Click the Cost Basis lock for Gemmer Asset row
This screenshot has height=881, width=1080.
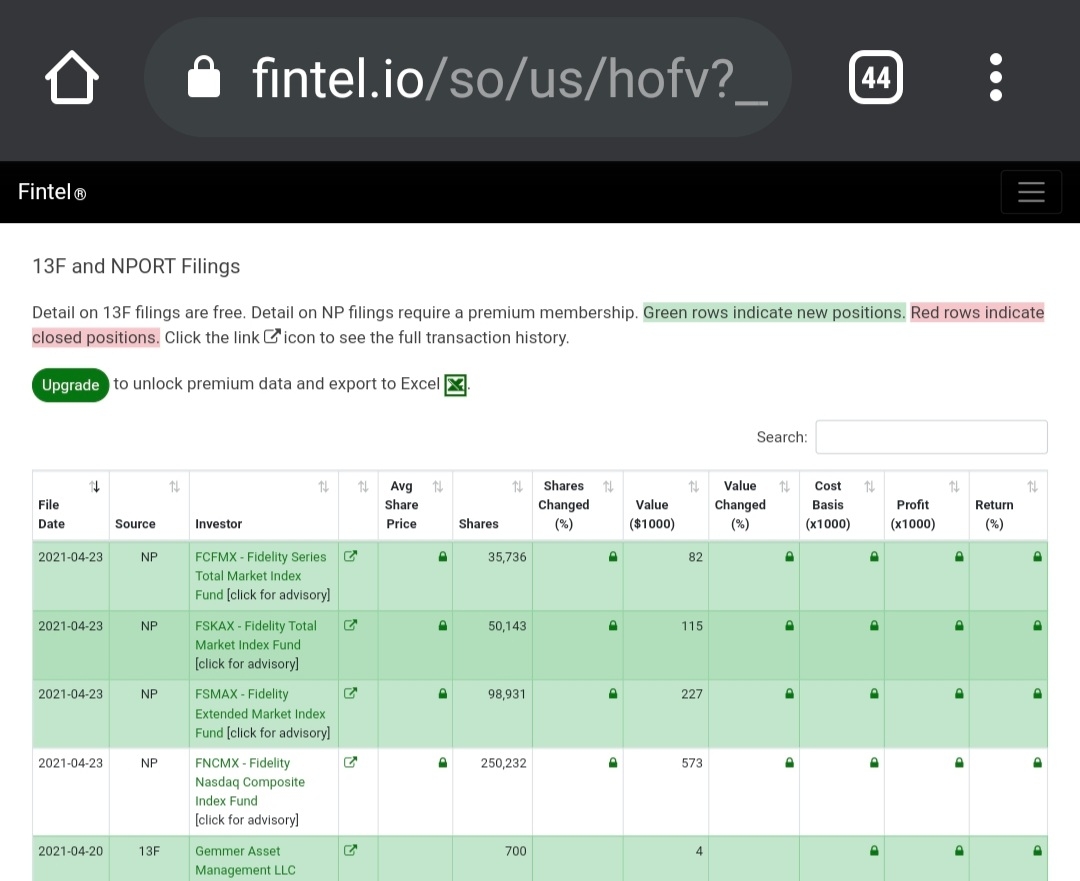[x=874, y=851]
